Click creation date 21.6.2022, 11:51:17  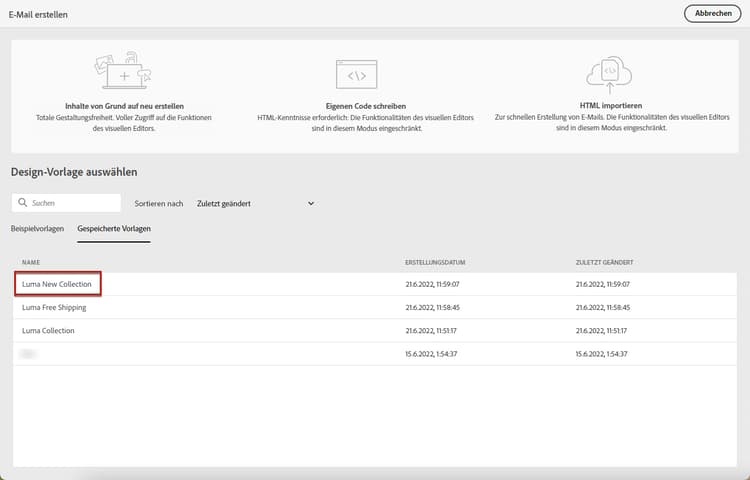[x=431, y=330]
